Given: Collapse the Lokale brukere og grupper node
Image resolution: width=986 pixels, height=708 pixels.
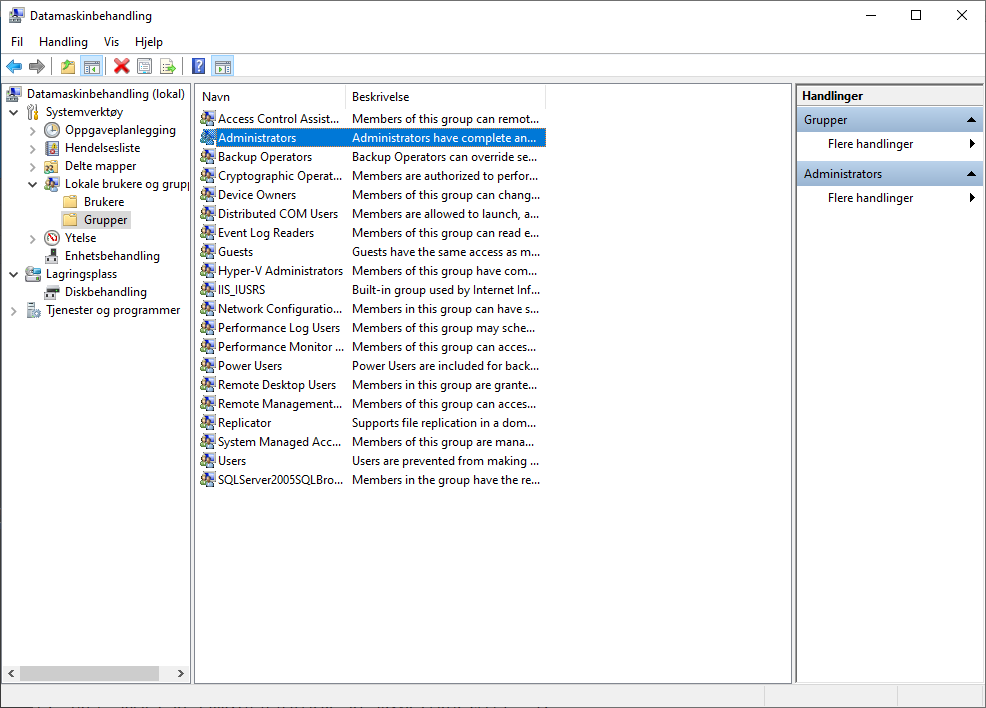Looking at the screenshot, I should (x=33, y=184).
